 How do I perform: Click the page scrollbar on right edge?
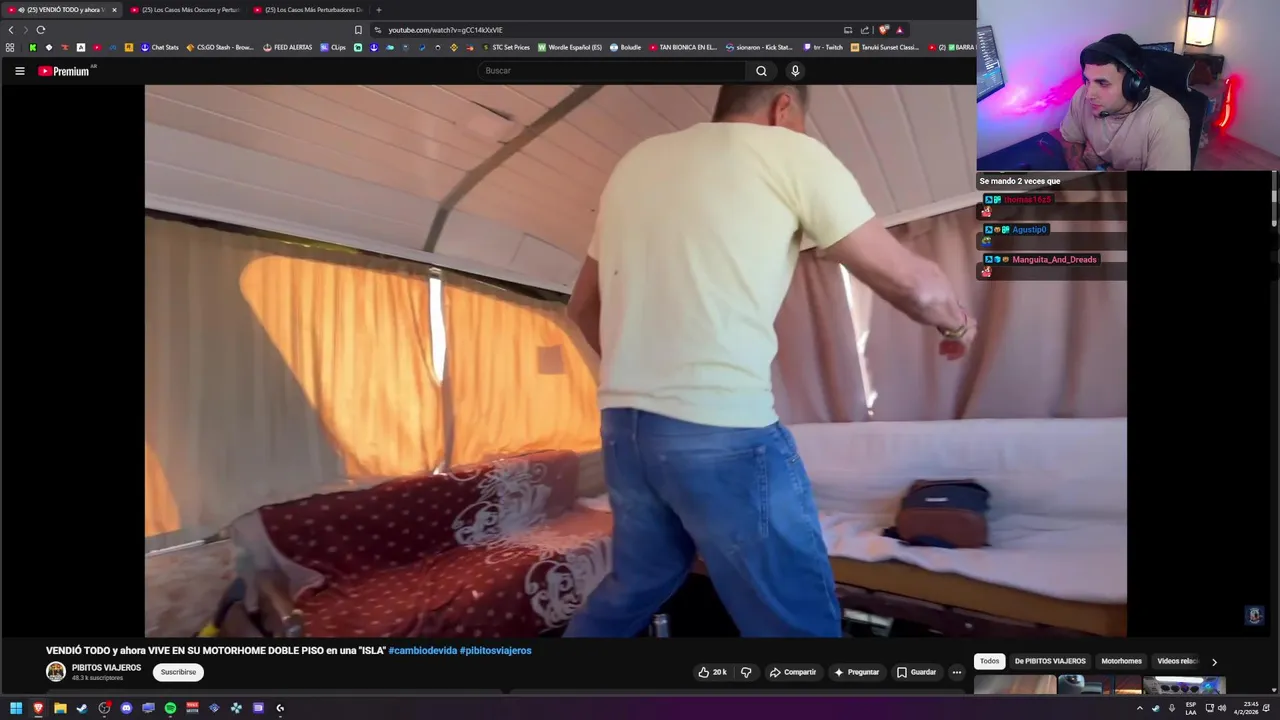[1273, 197]
